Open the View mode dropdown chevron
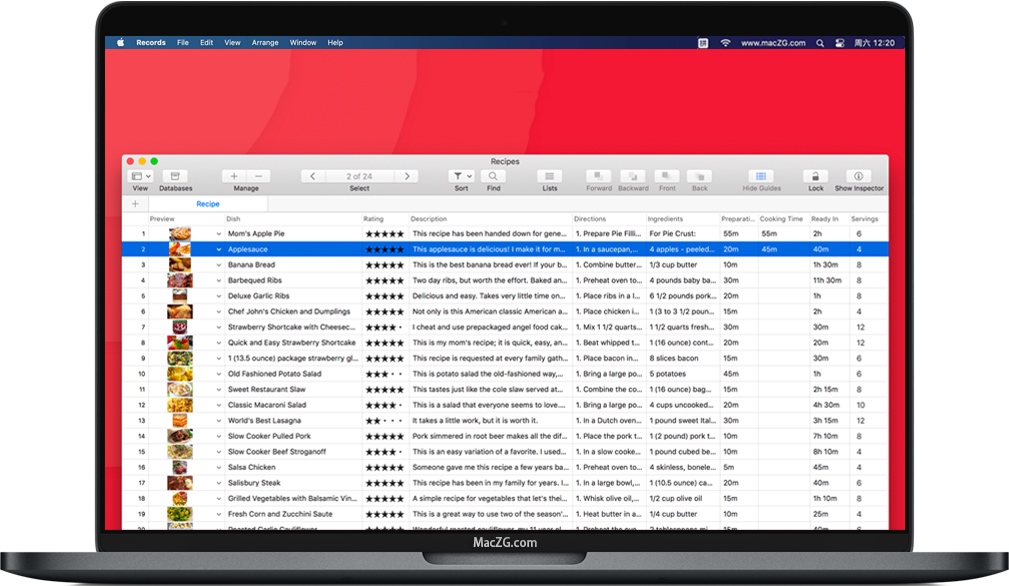 pyautogui.click(x=147, y=174)
